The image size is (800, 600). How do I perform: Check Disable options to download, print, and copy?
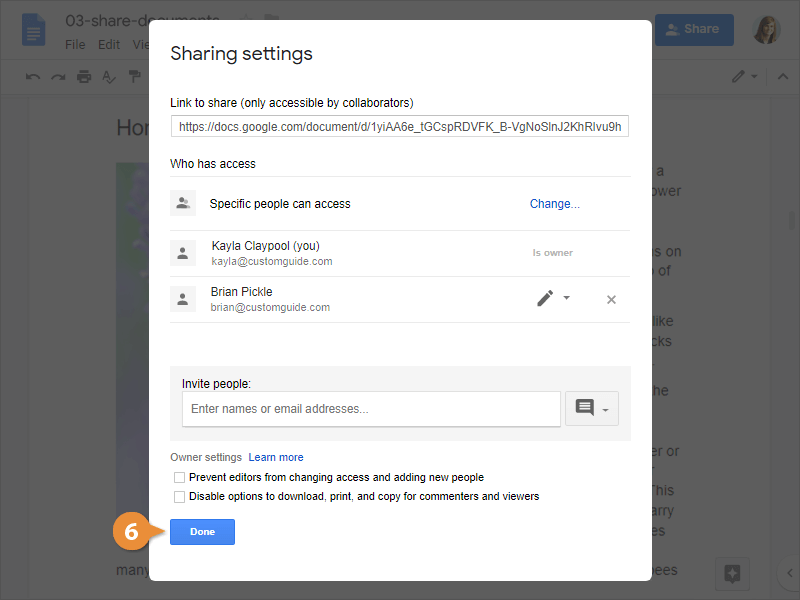click(180, 496)
